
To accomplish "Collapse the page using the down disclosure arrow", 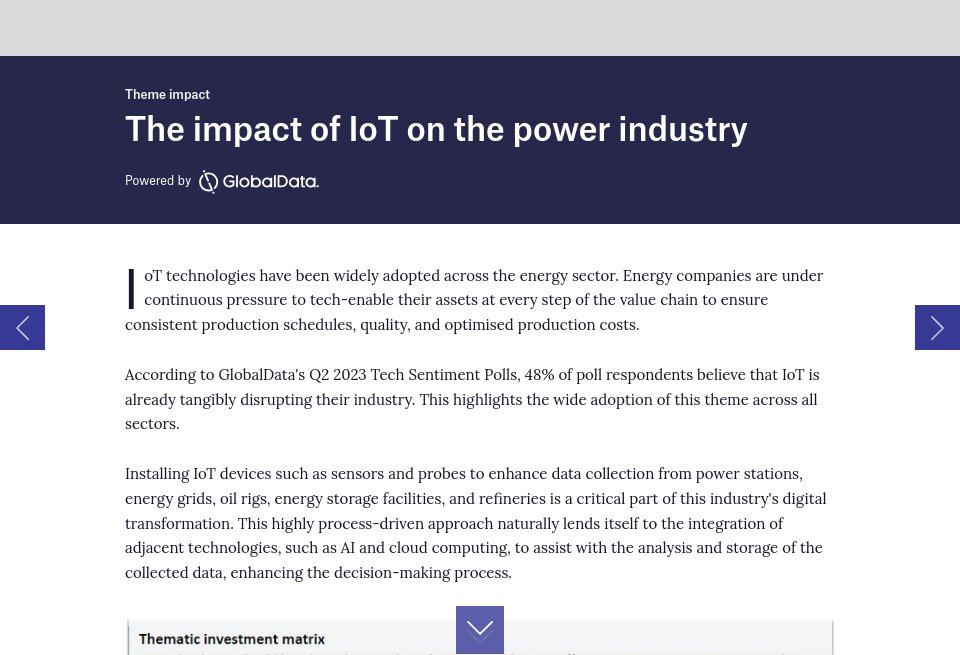I will [x=480, y=630].
